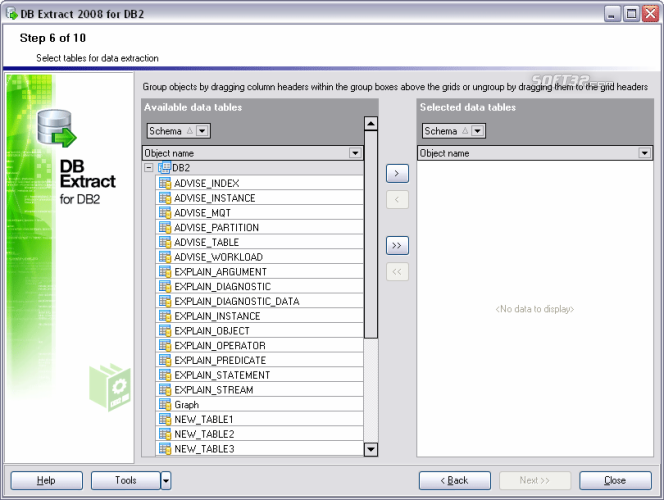664x500 pixels.
Task: Click the single left arrow remove button
Action: (397, 200)
